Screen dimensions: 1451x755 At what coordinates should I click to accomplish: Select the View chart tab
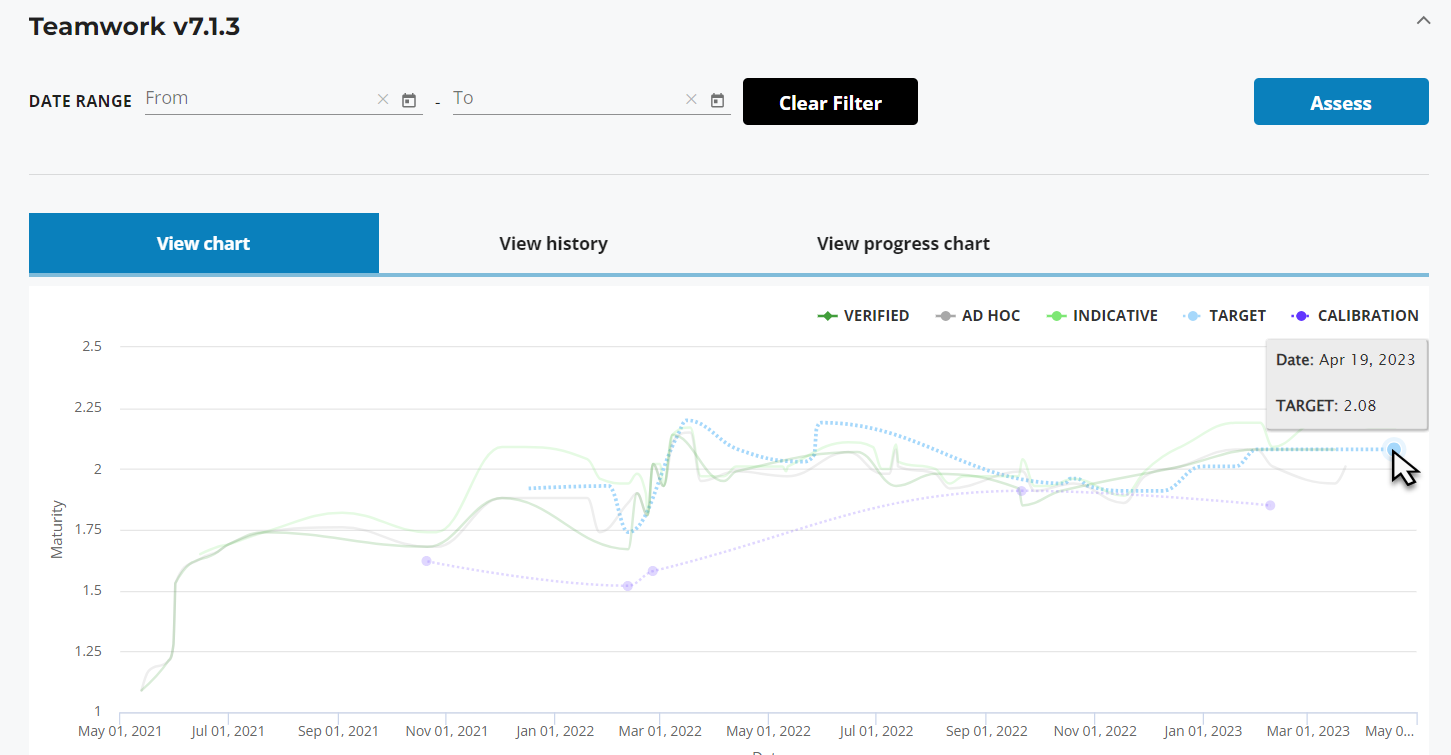204,244
